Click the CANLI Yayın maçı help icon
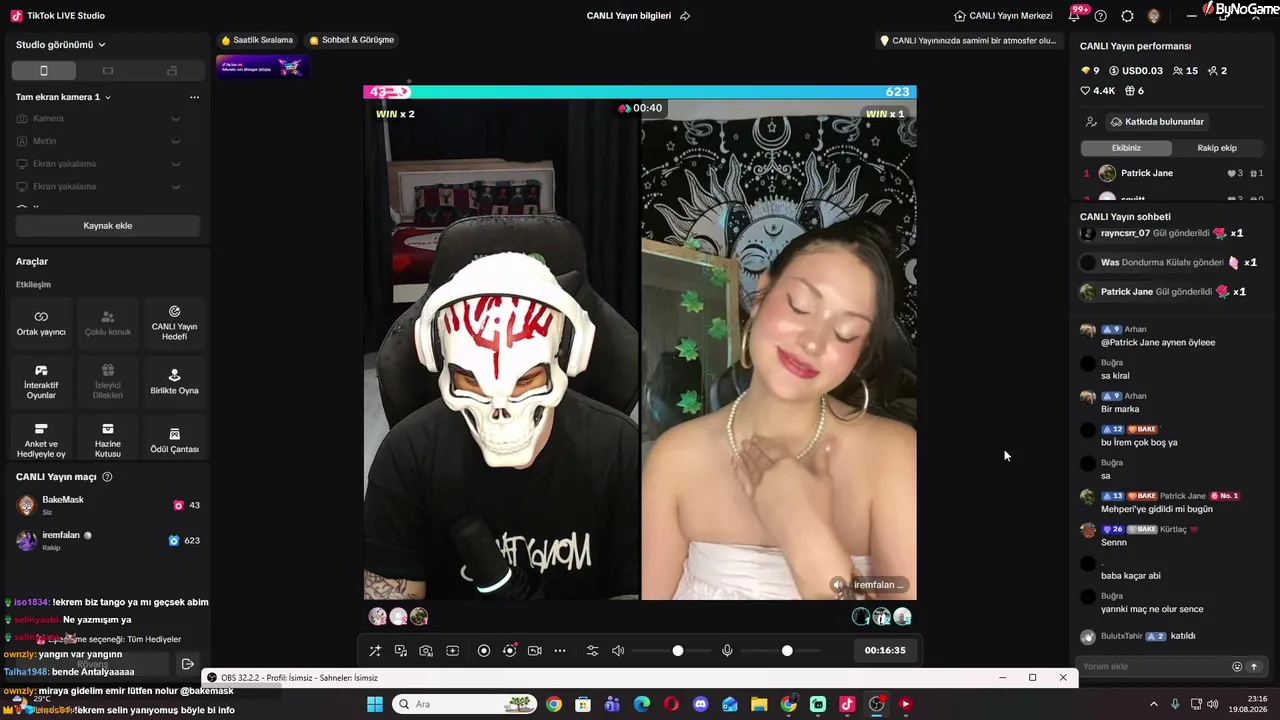1280x720 pixels. pyautogui.click(x=107, y=477)
